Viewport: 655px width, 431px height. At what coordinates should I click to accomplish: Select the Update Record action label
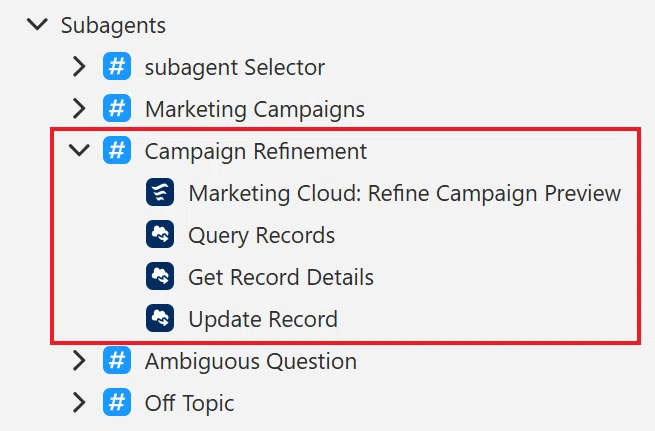point(263,319)
